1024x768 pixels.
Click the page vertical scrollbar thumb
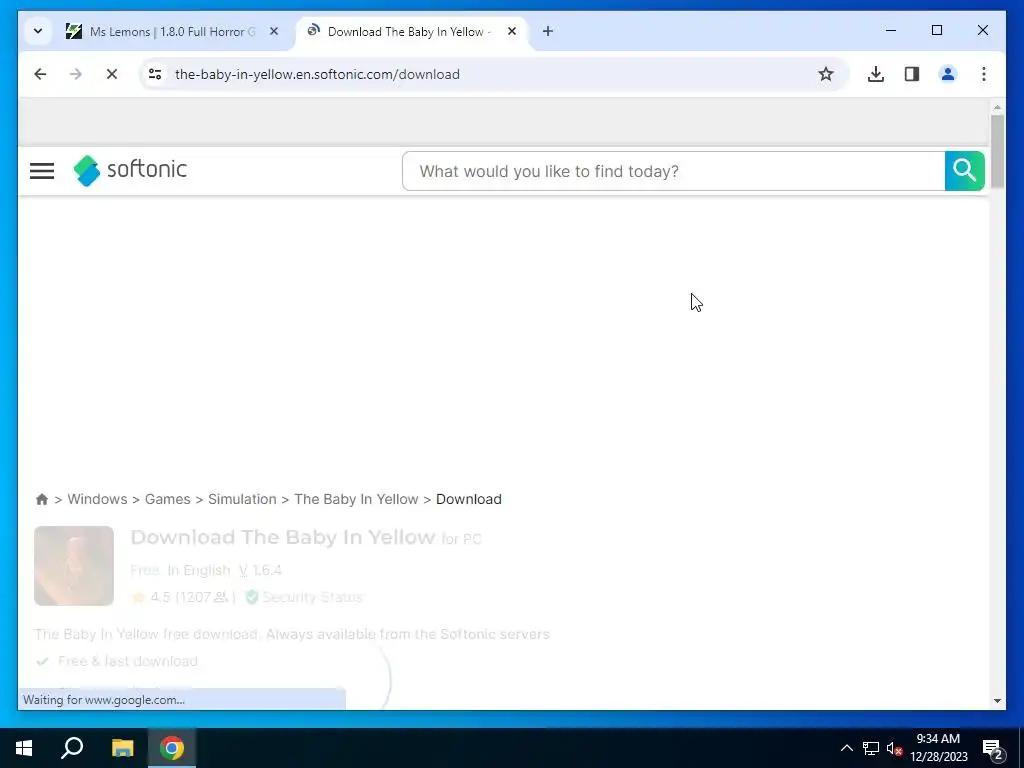point(997,152)
